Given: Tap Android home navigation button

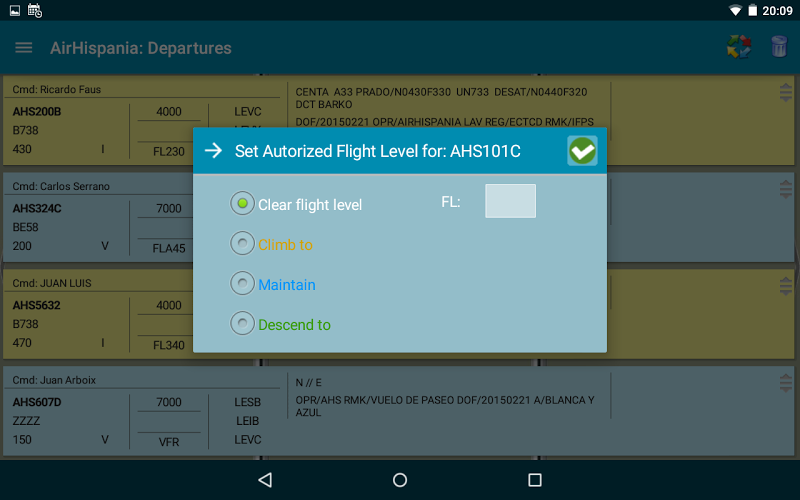Looking at the screenshot, I should click(400, 480).
